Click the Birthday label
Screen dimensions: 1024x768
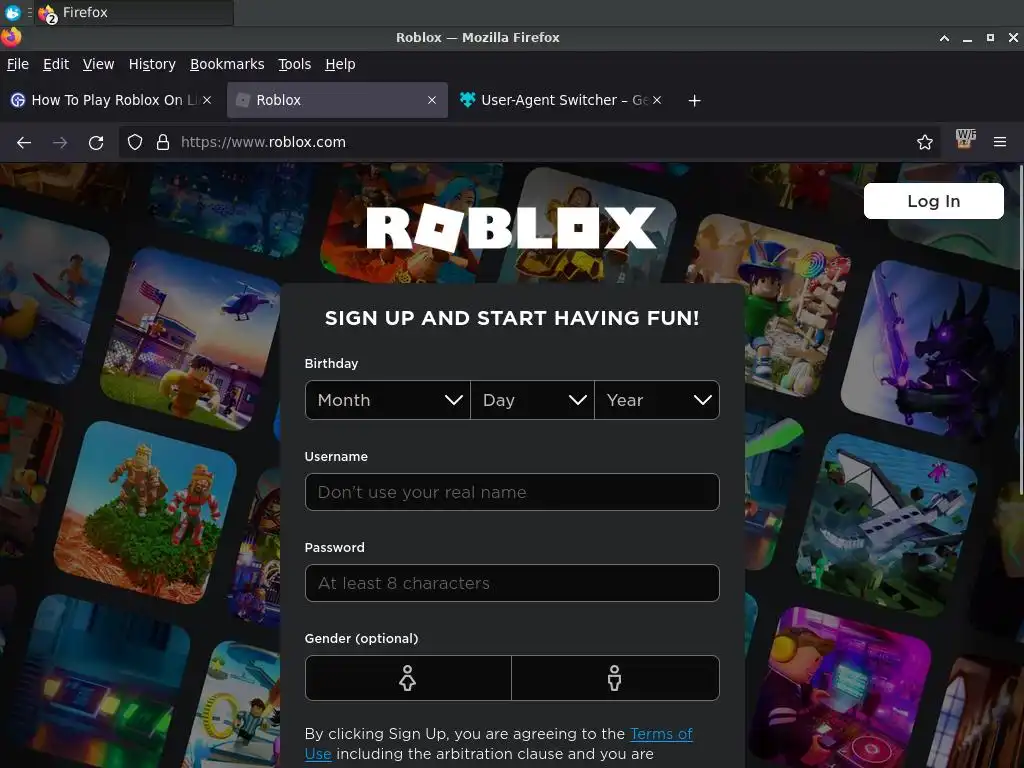click(x=331, y=363)
